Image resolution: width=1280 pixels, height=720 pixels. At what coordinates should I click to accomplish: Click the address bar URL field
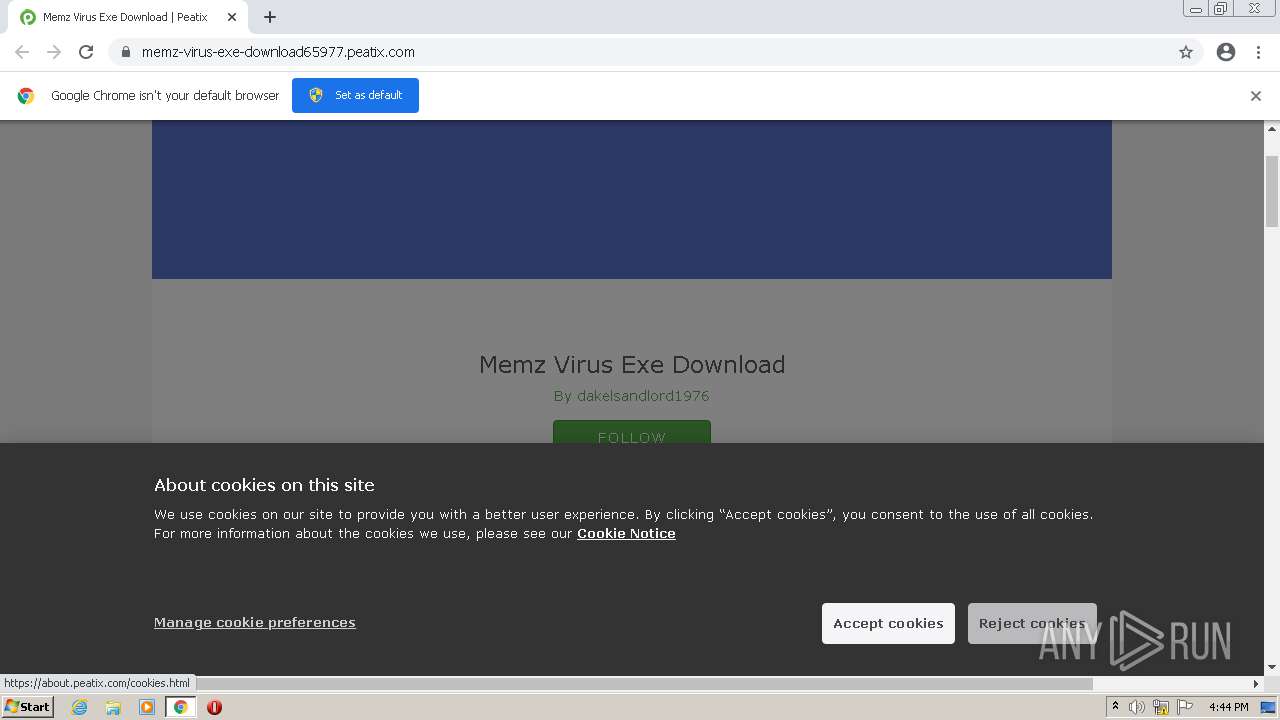coord(640,52)
